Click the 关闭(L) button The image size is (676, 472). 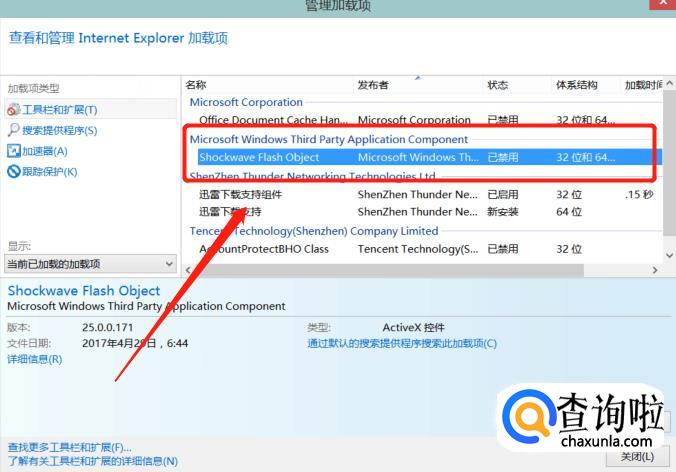coord(637,457)
